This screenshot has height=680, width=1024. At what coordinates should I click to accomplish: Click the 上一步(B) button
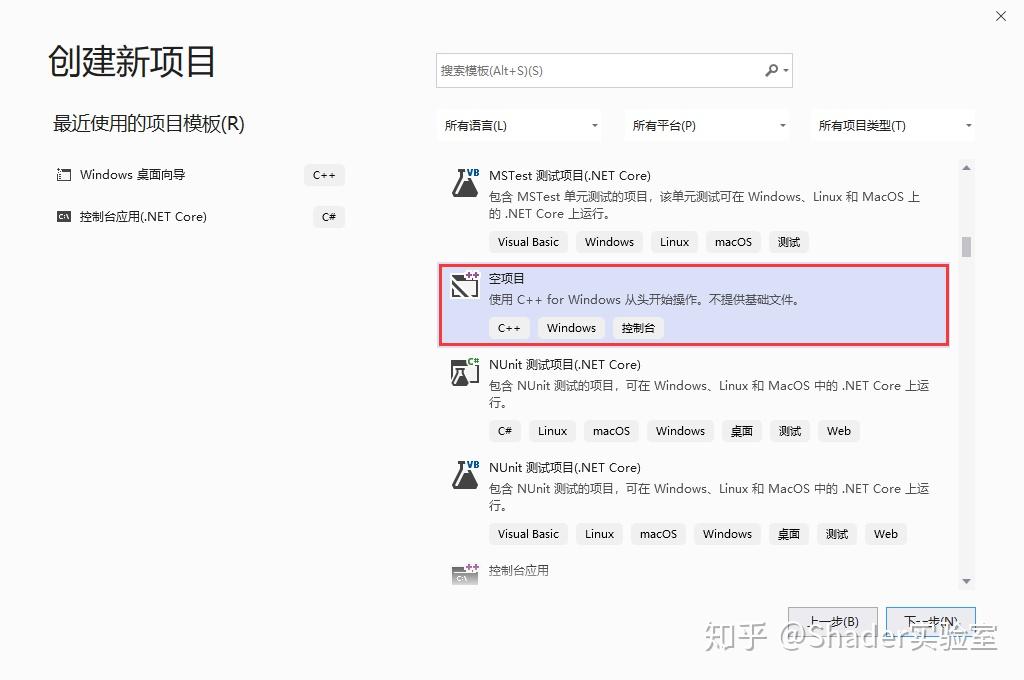click(832, 620)
